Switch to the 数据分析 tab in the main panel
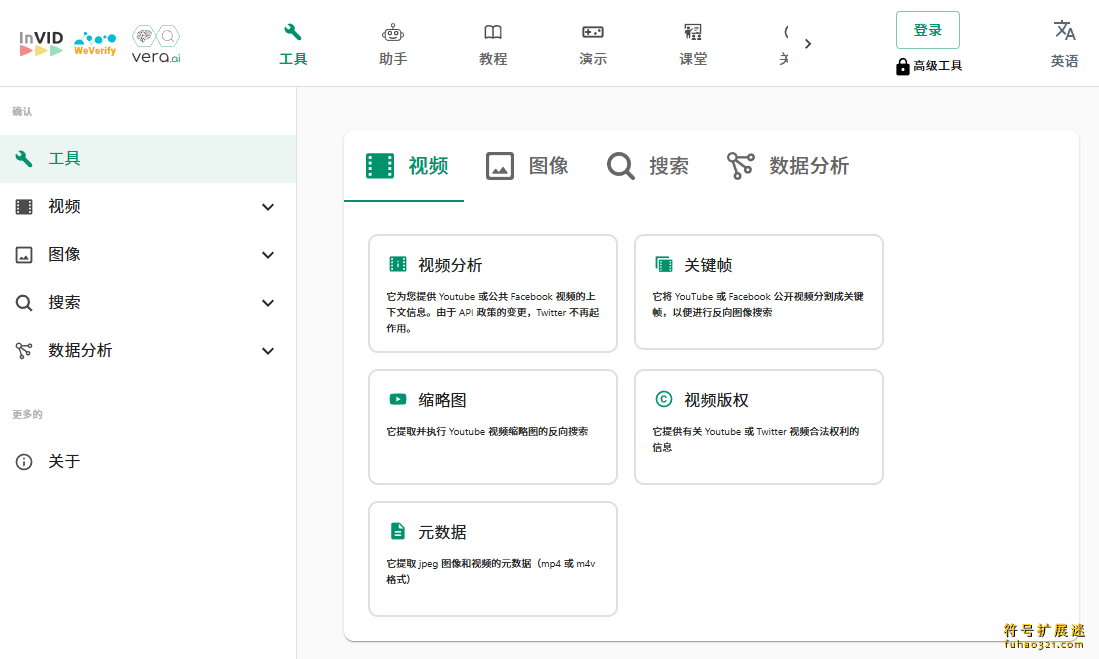 (x=787, y=166)
